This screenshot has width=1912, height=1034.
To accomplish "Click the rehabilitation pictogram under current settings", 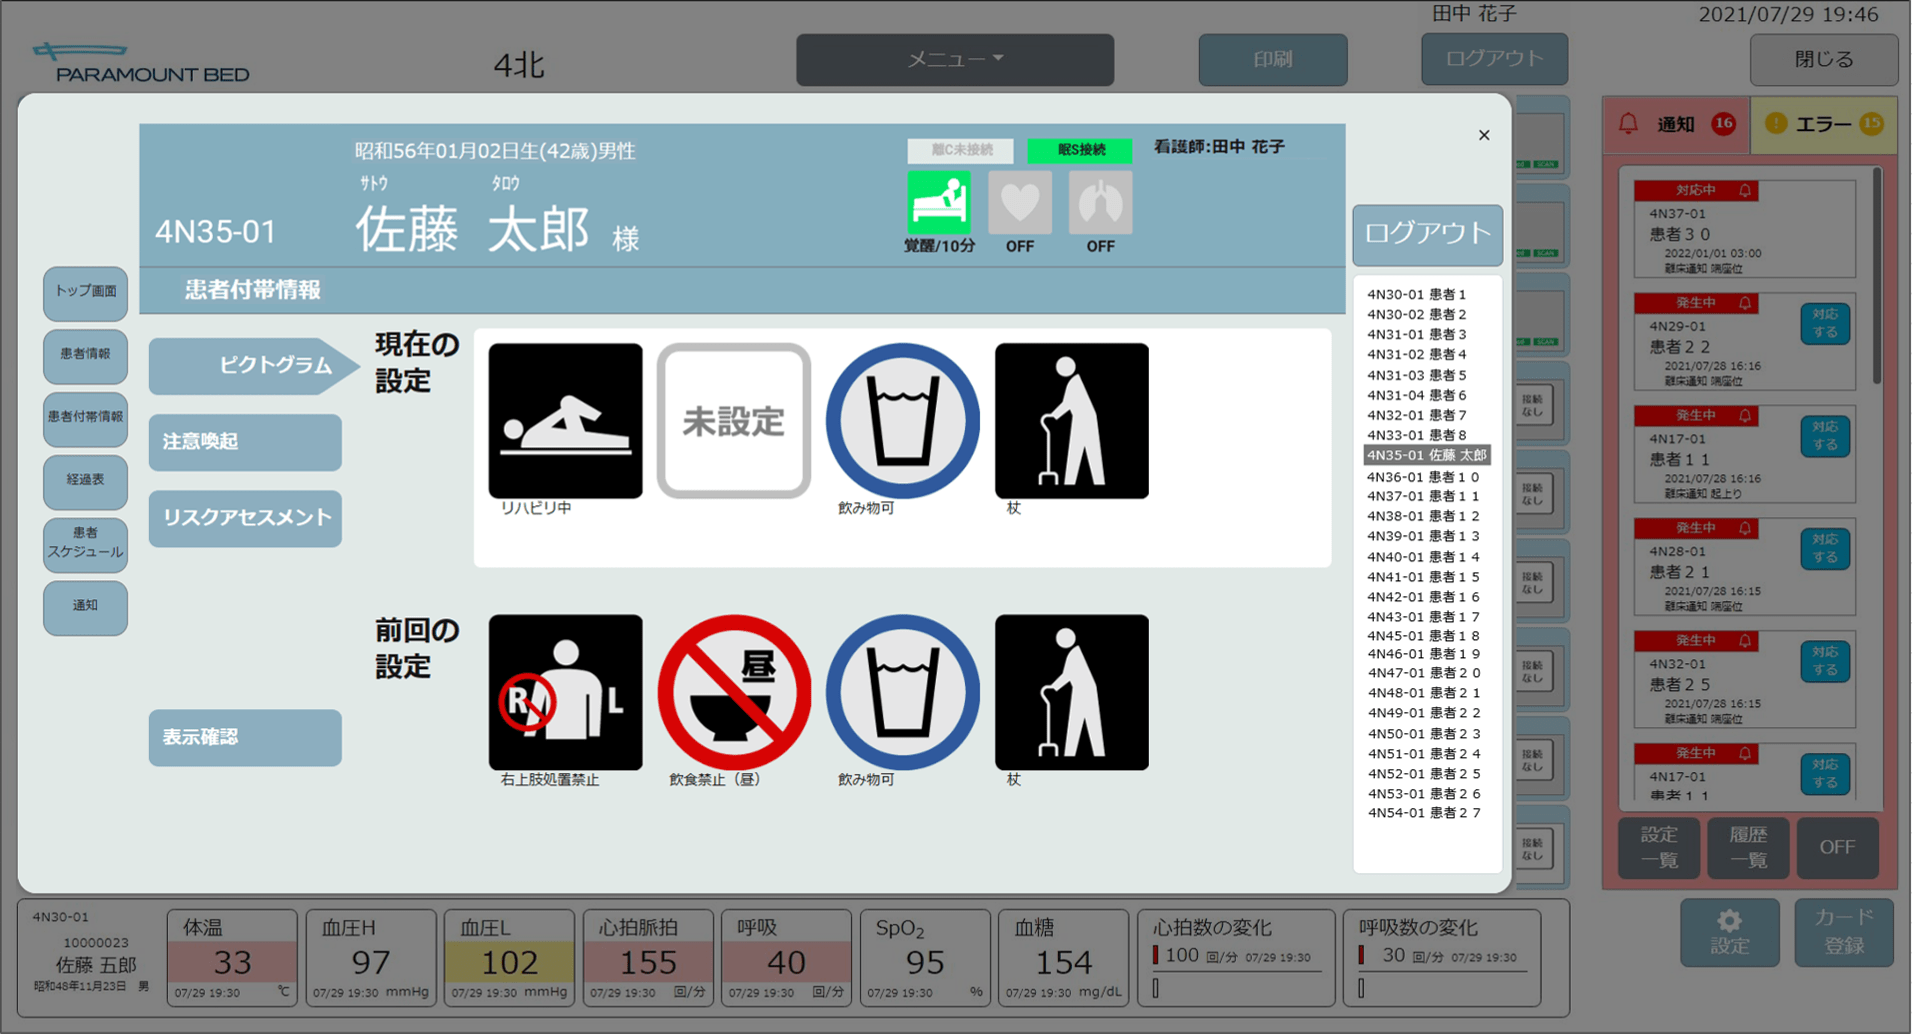I will [x=565, y=420].
